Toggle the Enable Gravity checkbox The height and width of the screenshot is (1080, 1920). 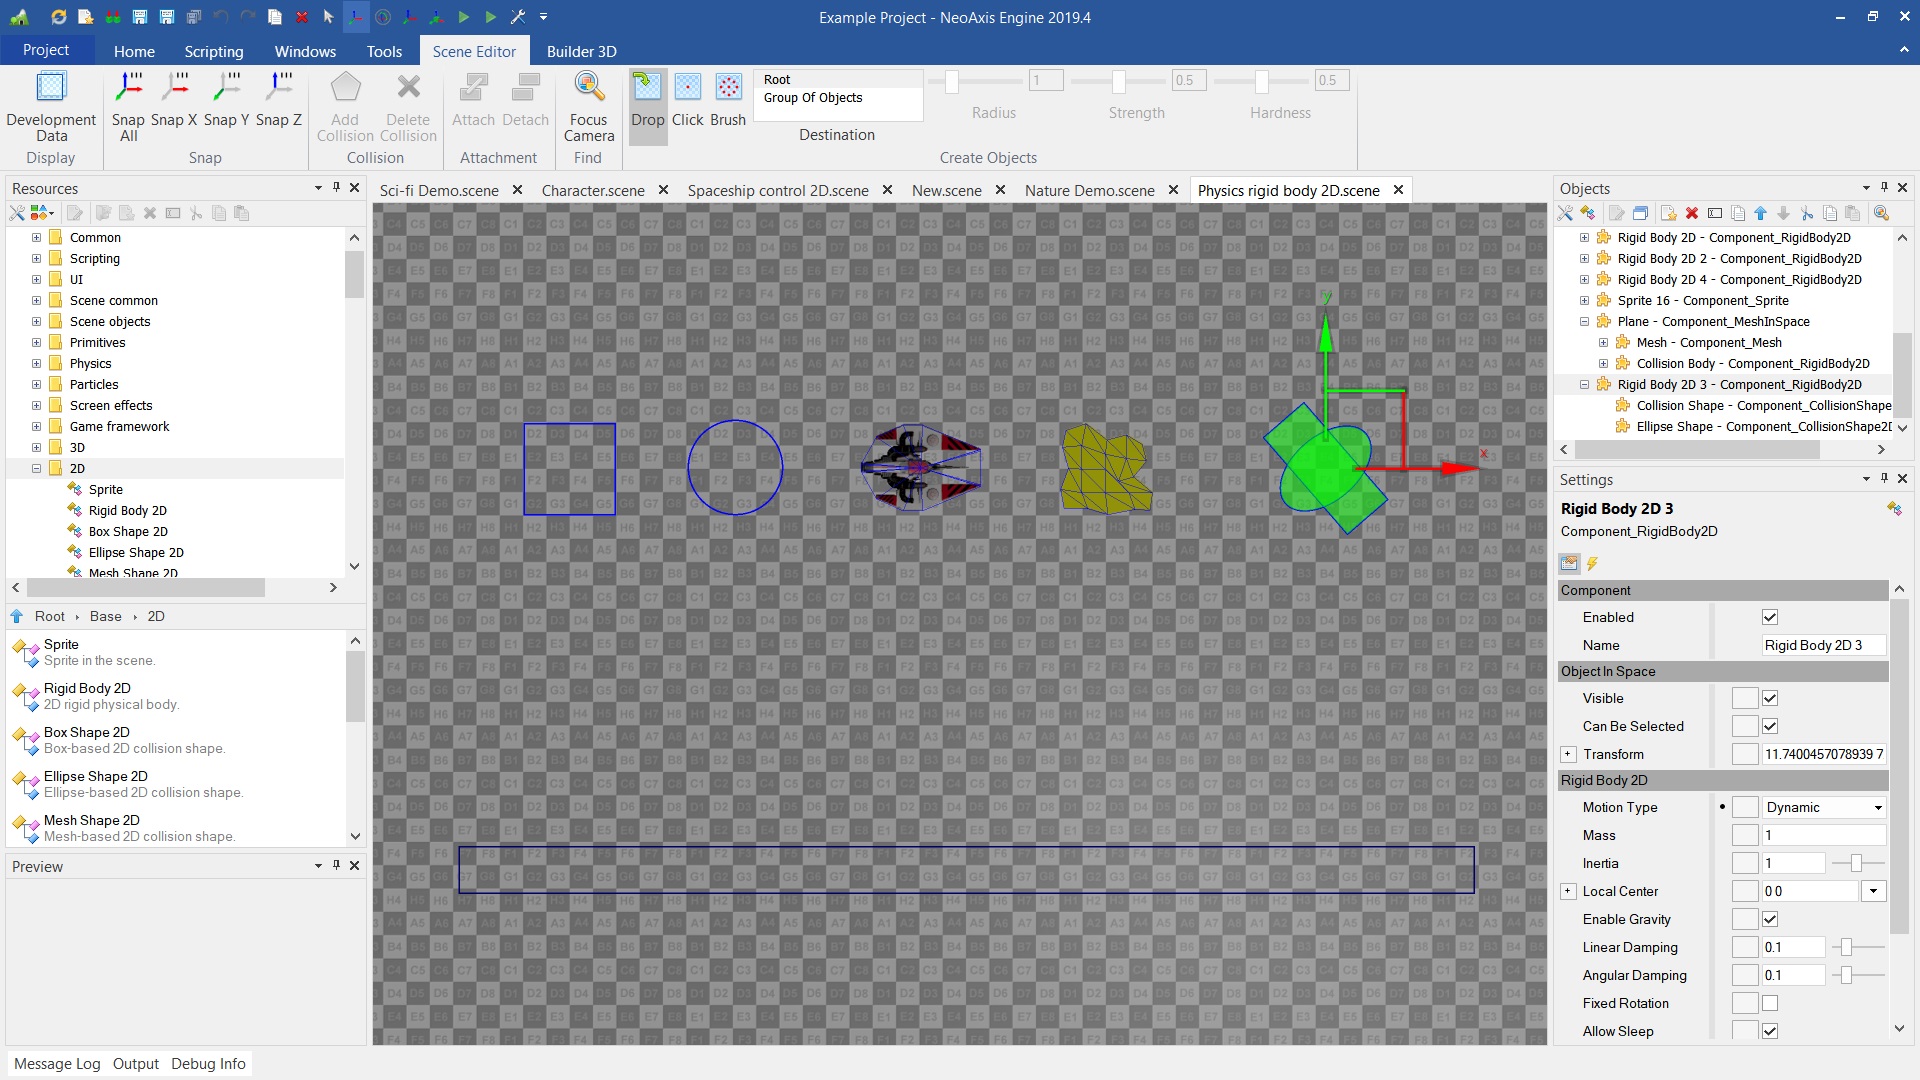click(x=1770, y=919)
